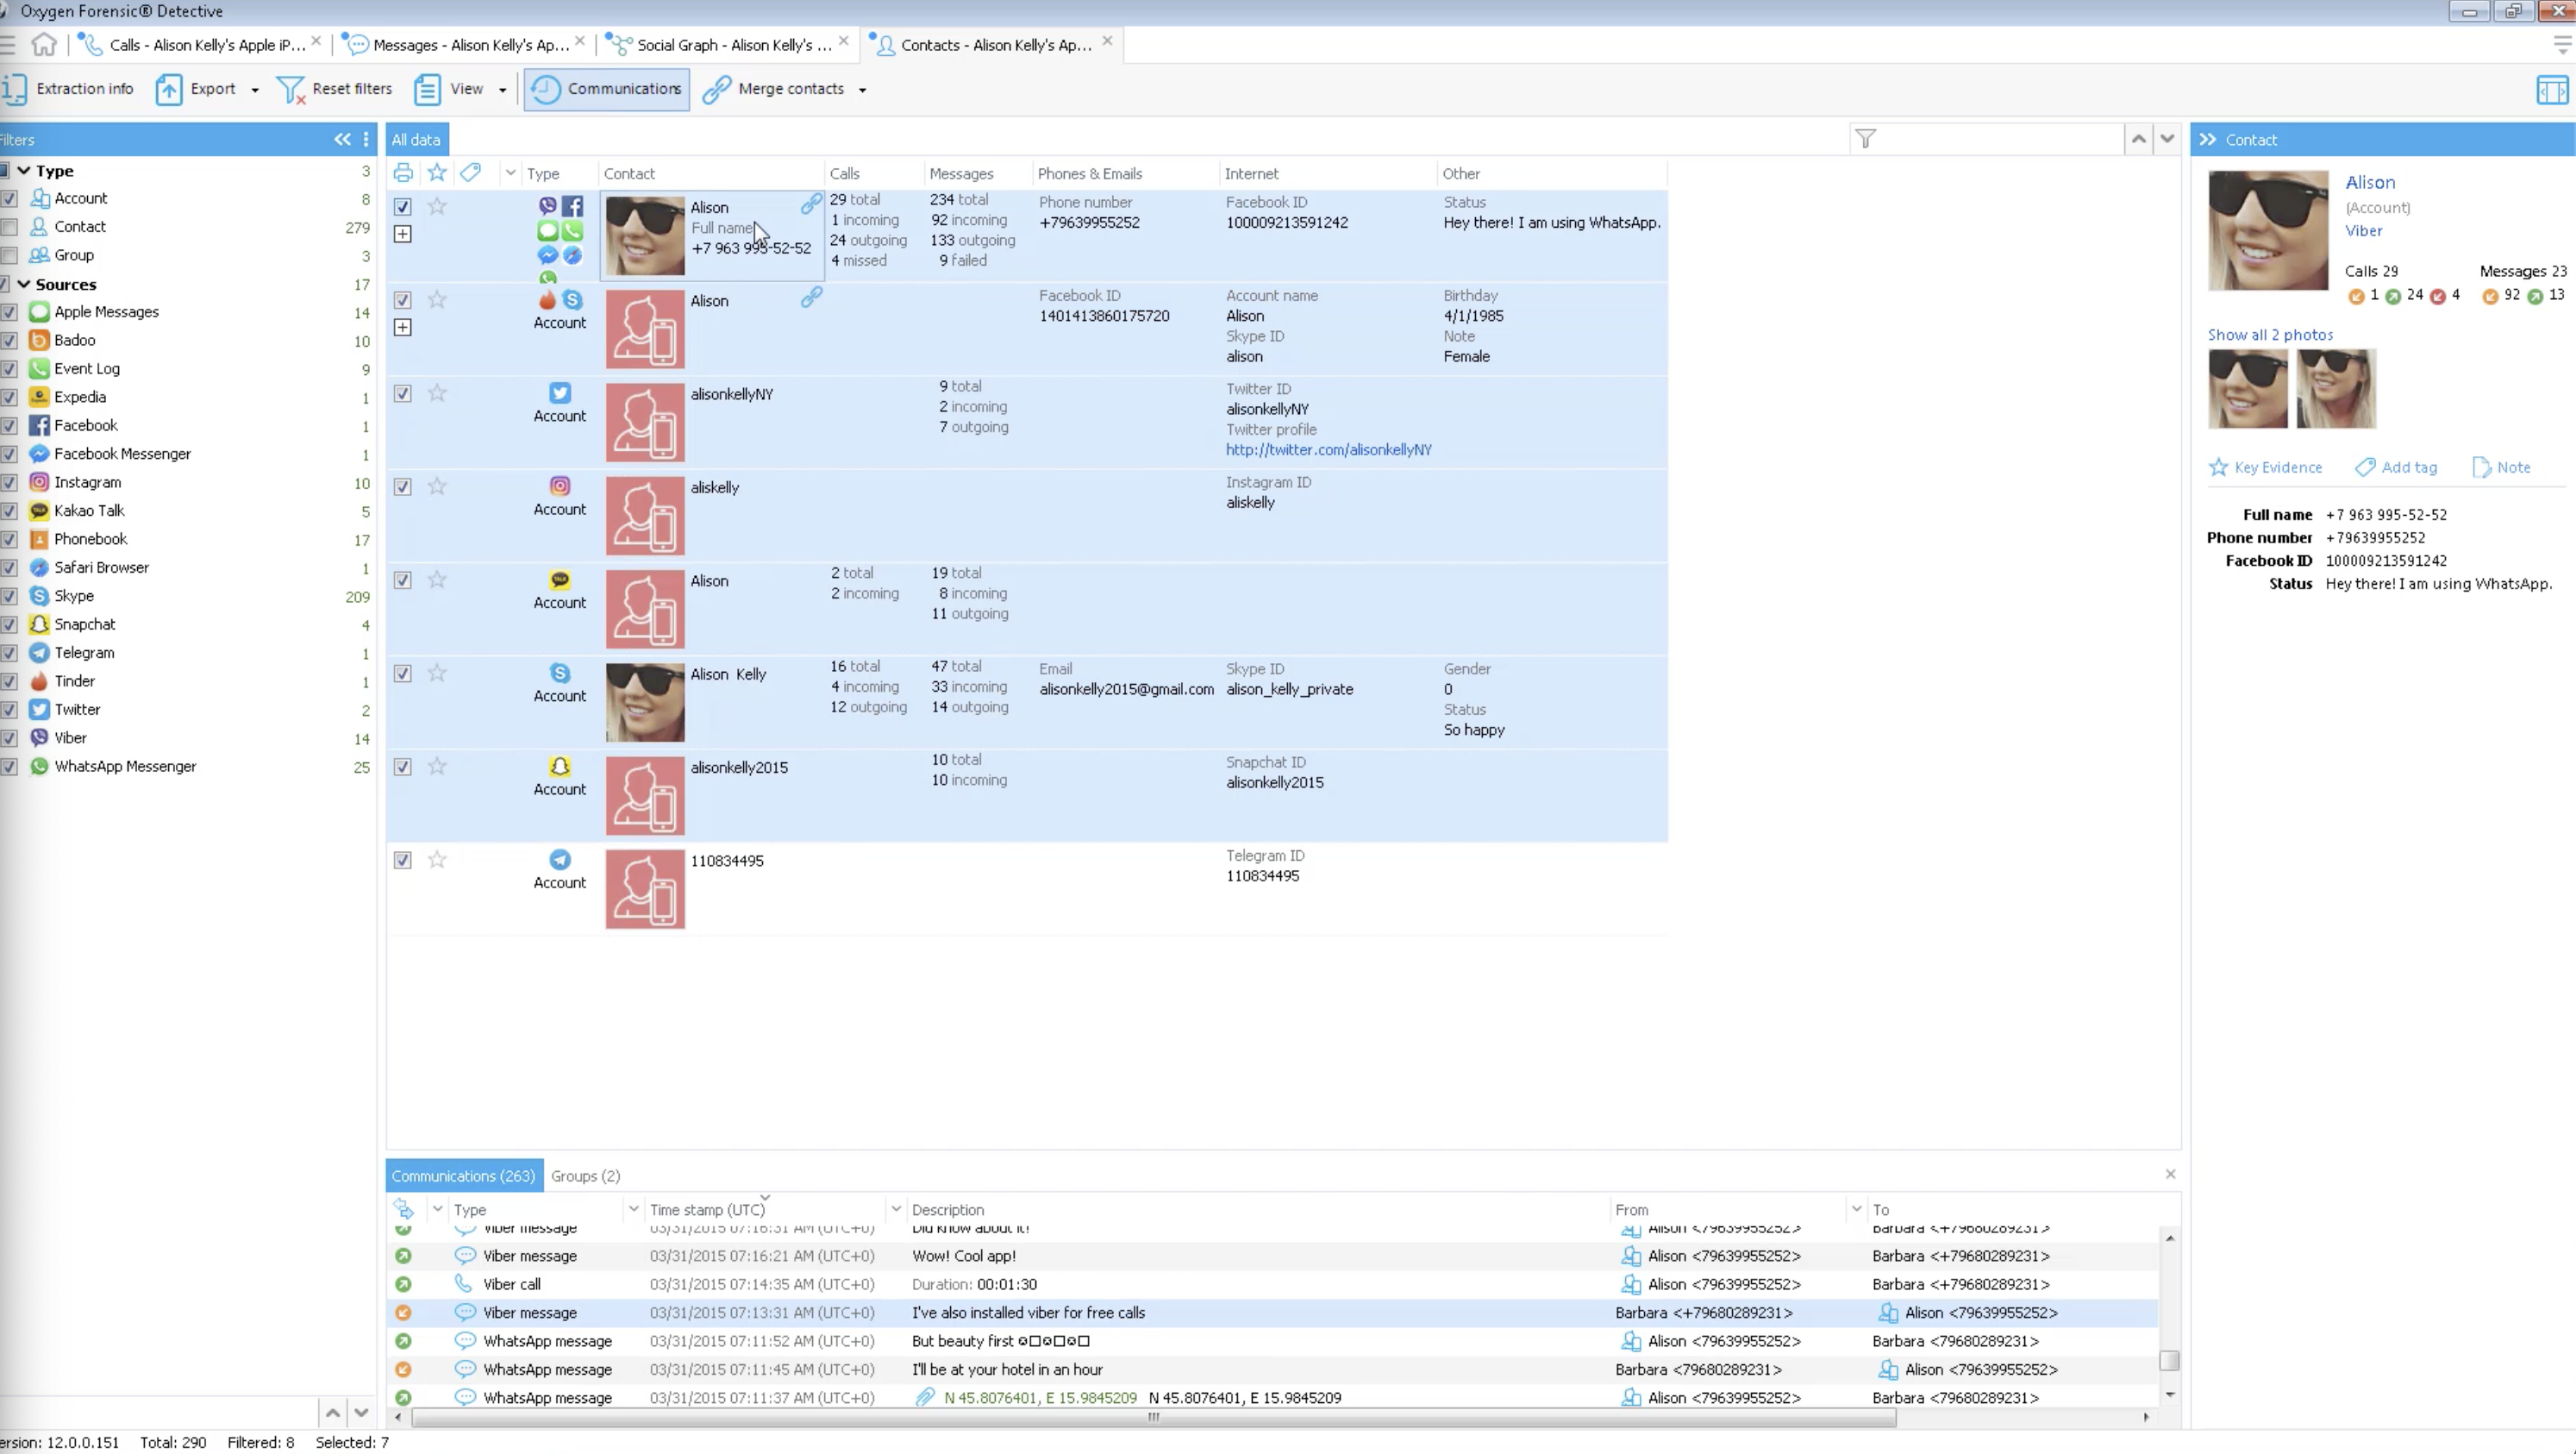Viewport: 2576px width, 1454px height.
Task: Click the print icon in table header
Action: pos(403,173)
